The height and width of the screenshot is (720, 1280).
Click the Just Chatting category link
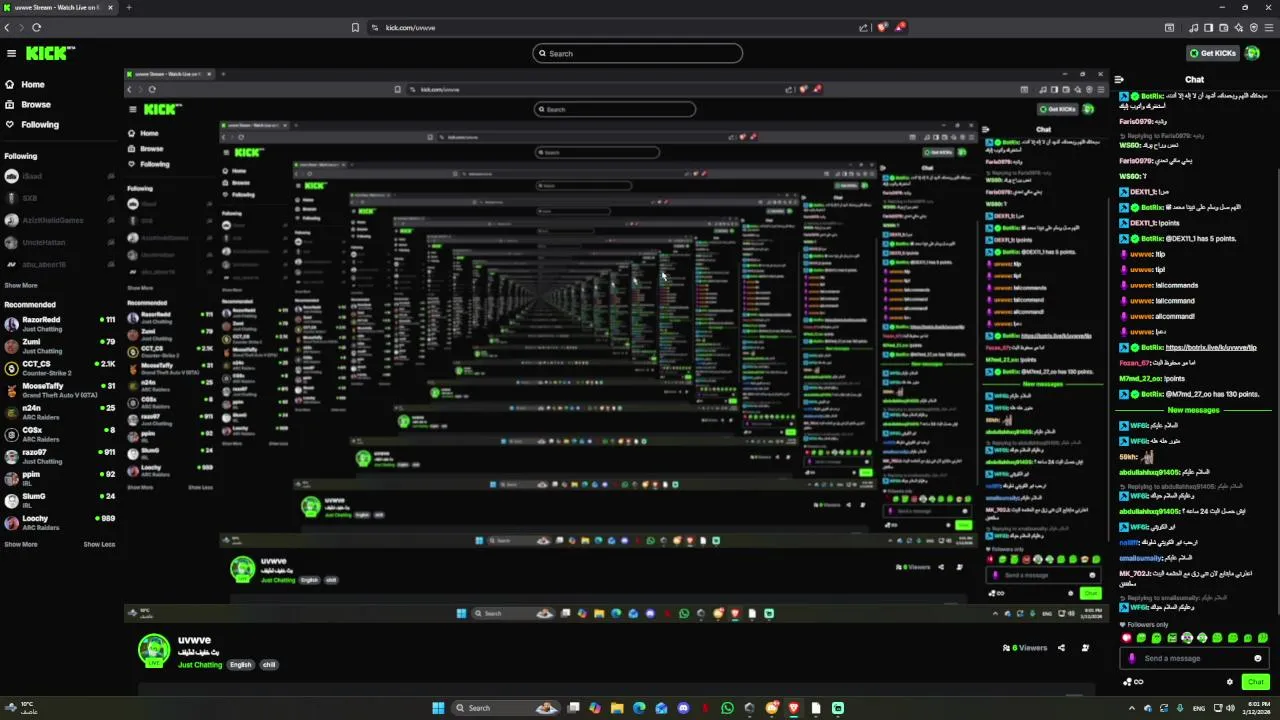click(x=200, y=665)
